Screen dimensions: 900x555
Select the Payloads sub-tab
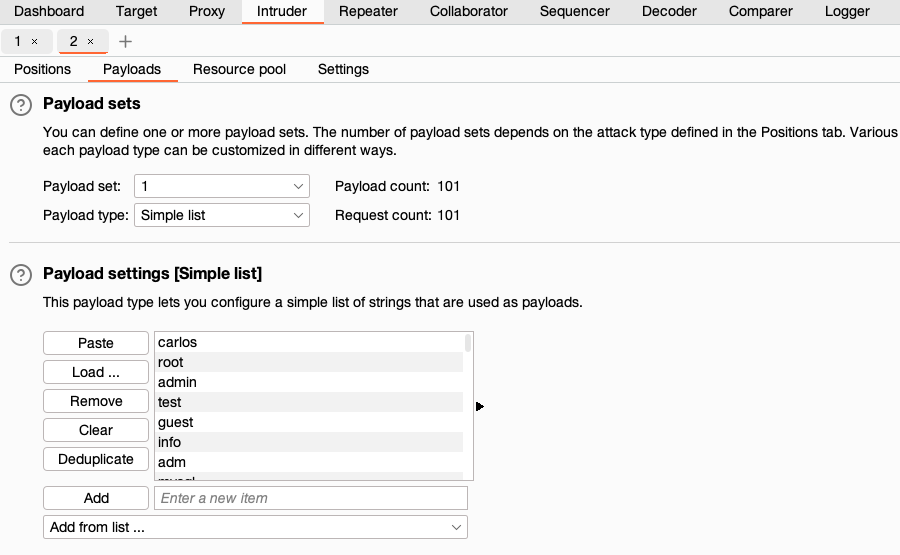(132, 69)
